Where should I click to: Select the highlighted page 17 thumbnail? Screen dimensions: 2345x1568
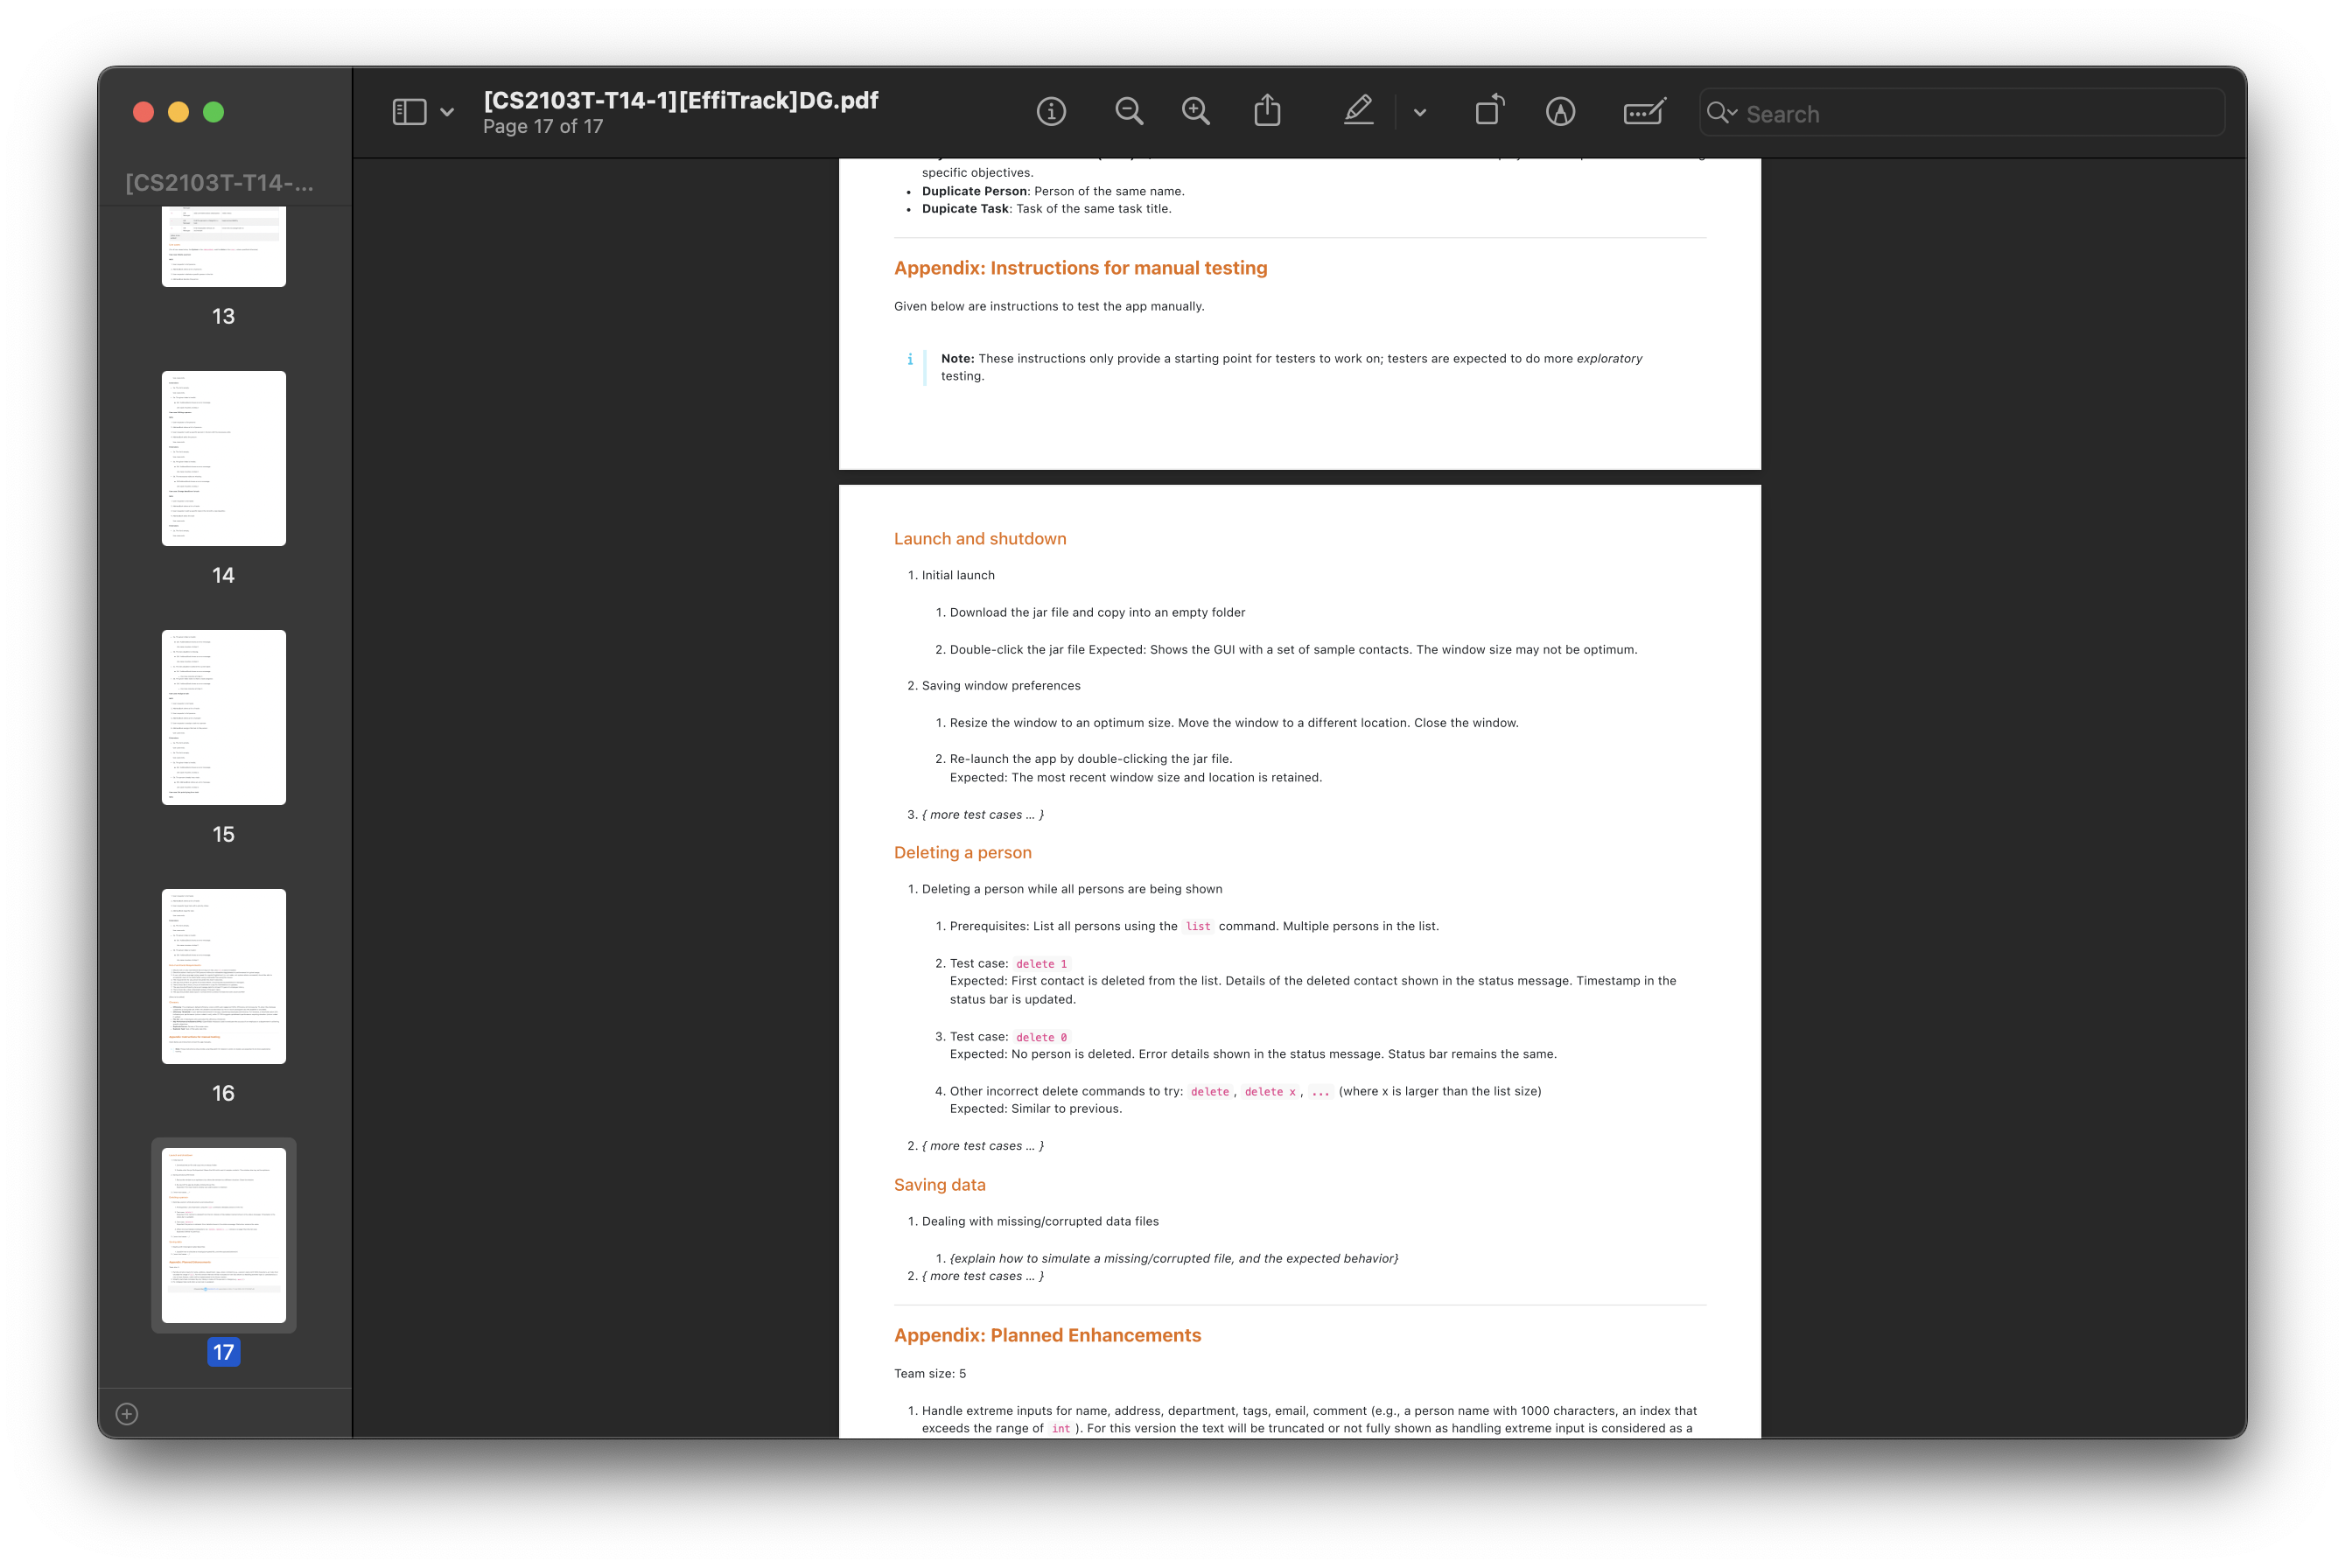(224, 1235)
